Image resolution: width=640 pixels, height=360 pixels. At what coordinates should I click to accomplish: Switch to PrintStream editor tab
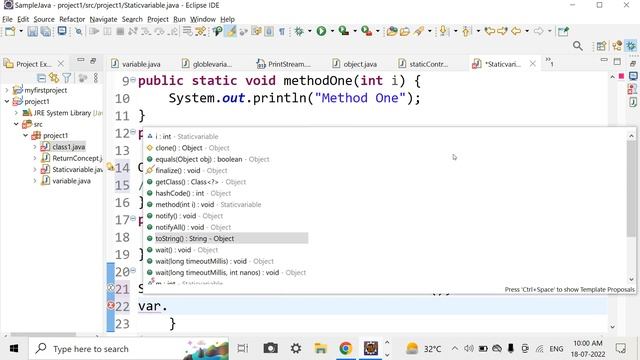tap(284, 64)
